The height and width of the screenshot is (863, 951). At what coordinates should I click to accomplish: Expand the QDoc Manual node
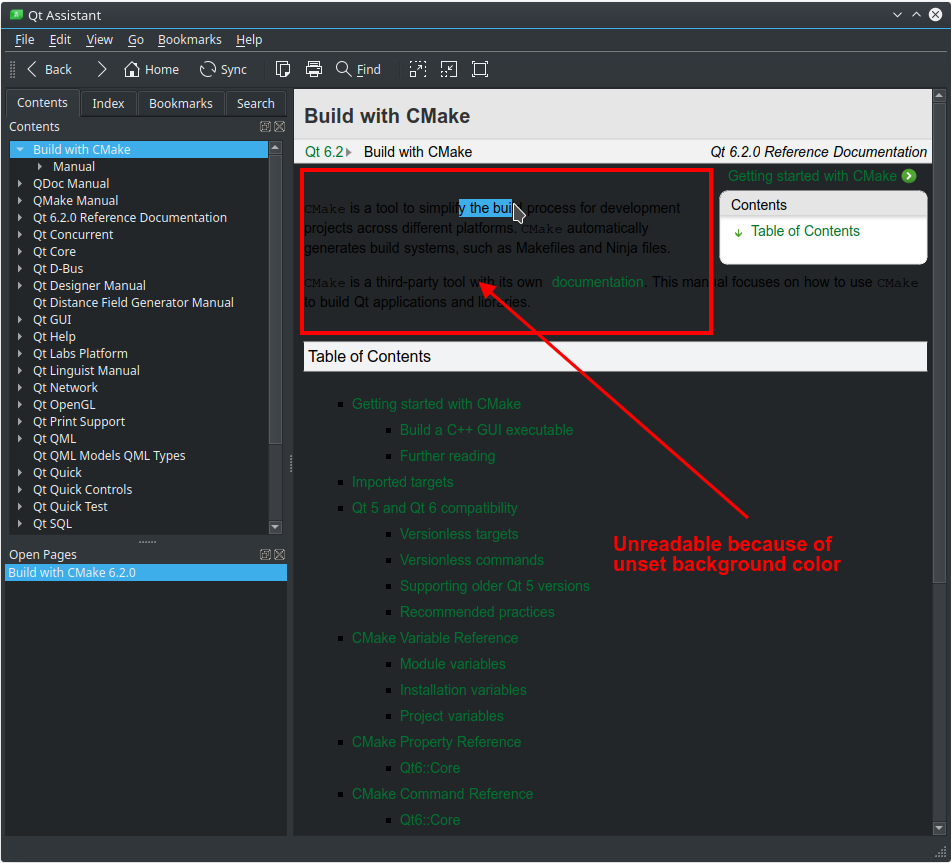coord(20,183)
